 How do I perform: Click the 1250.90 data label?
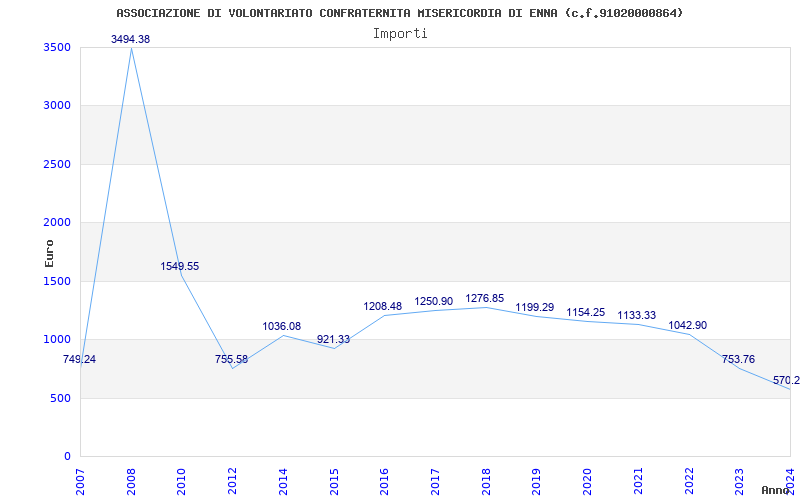[x=434, y=302]
